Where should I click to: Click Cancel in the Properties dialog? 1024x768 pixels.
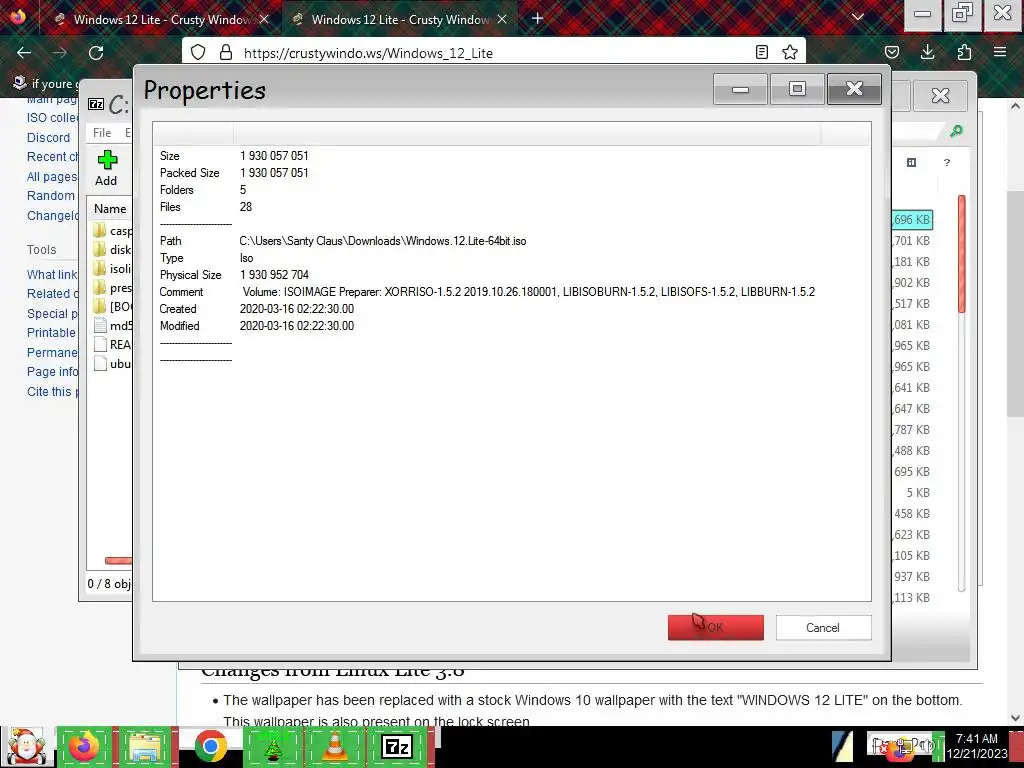coord(823,627)
